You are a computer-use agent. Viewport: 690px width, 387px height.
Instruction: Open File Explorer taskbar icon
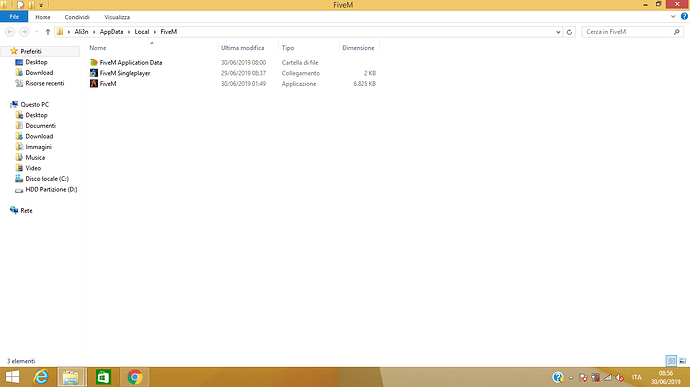point(71,377)
